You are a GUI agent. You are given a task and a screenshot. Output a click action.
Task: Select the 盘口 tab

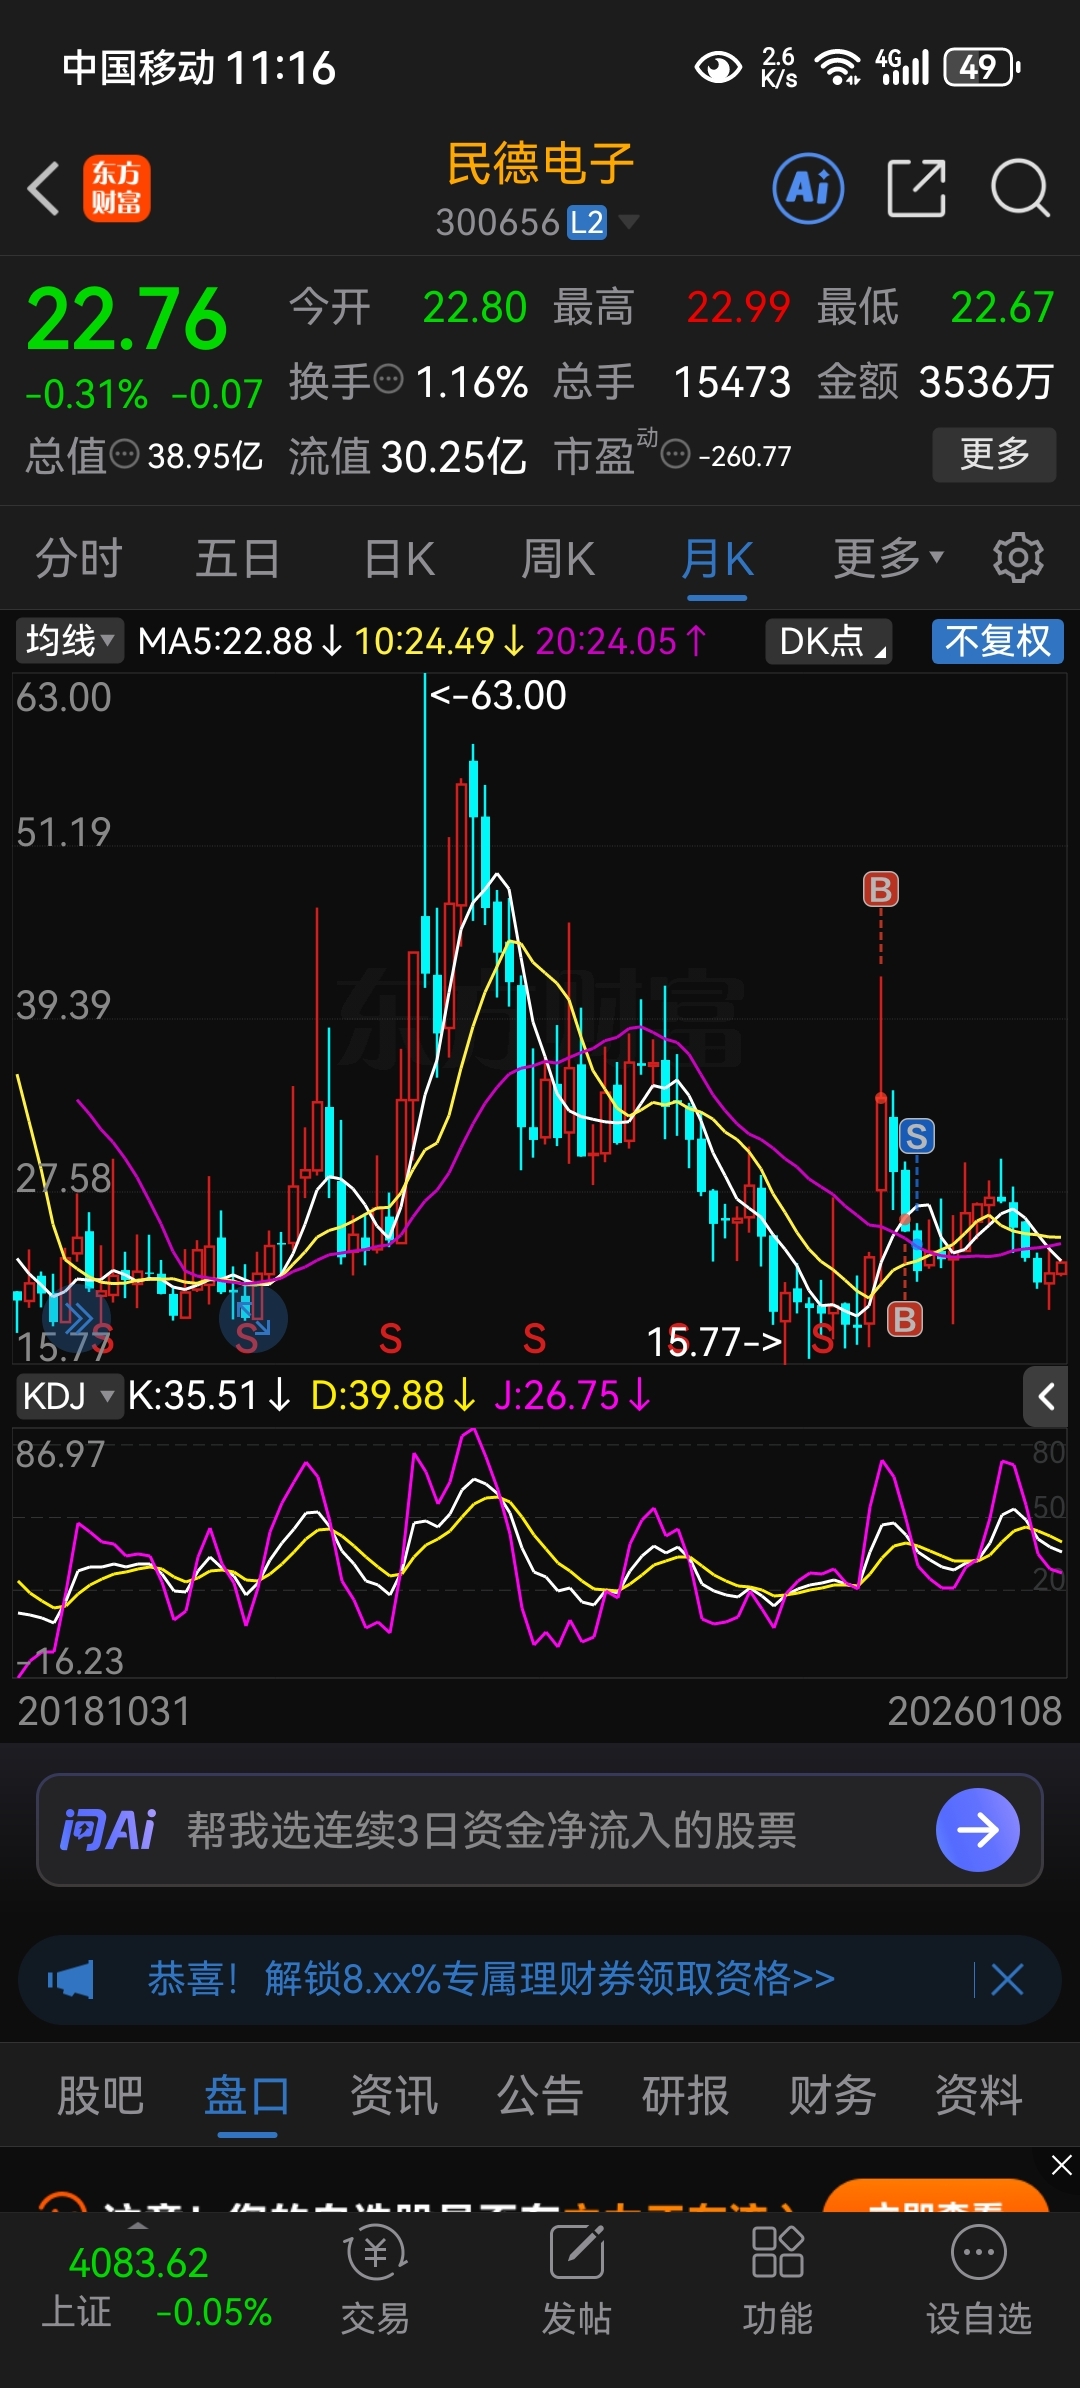[x=247, y=2095]
